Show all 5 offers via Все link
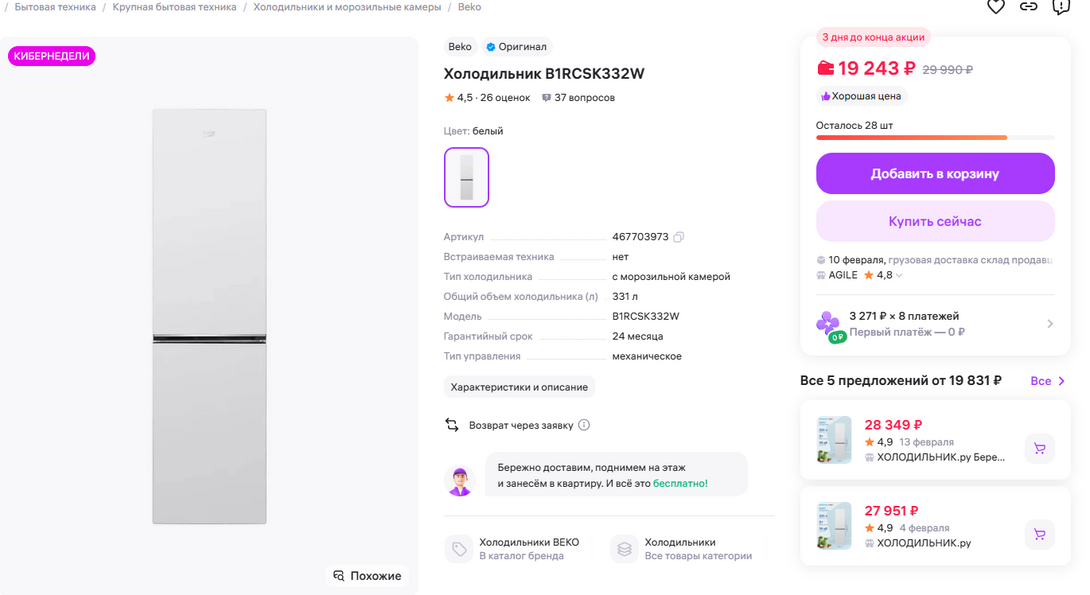 [x=1048, y=381]
